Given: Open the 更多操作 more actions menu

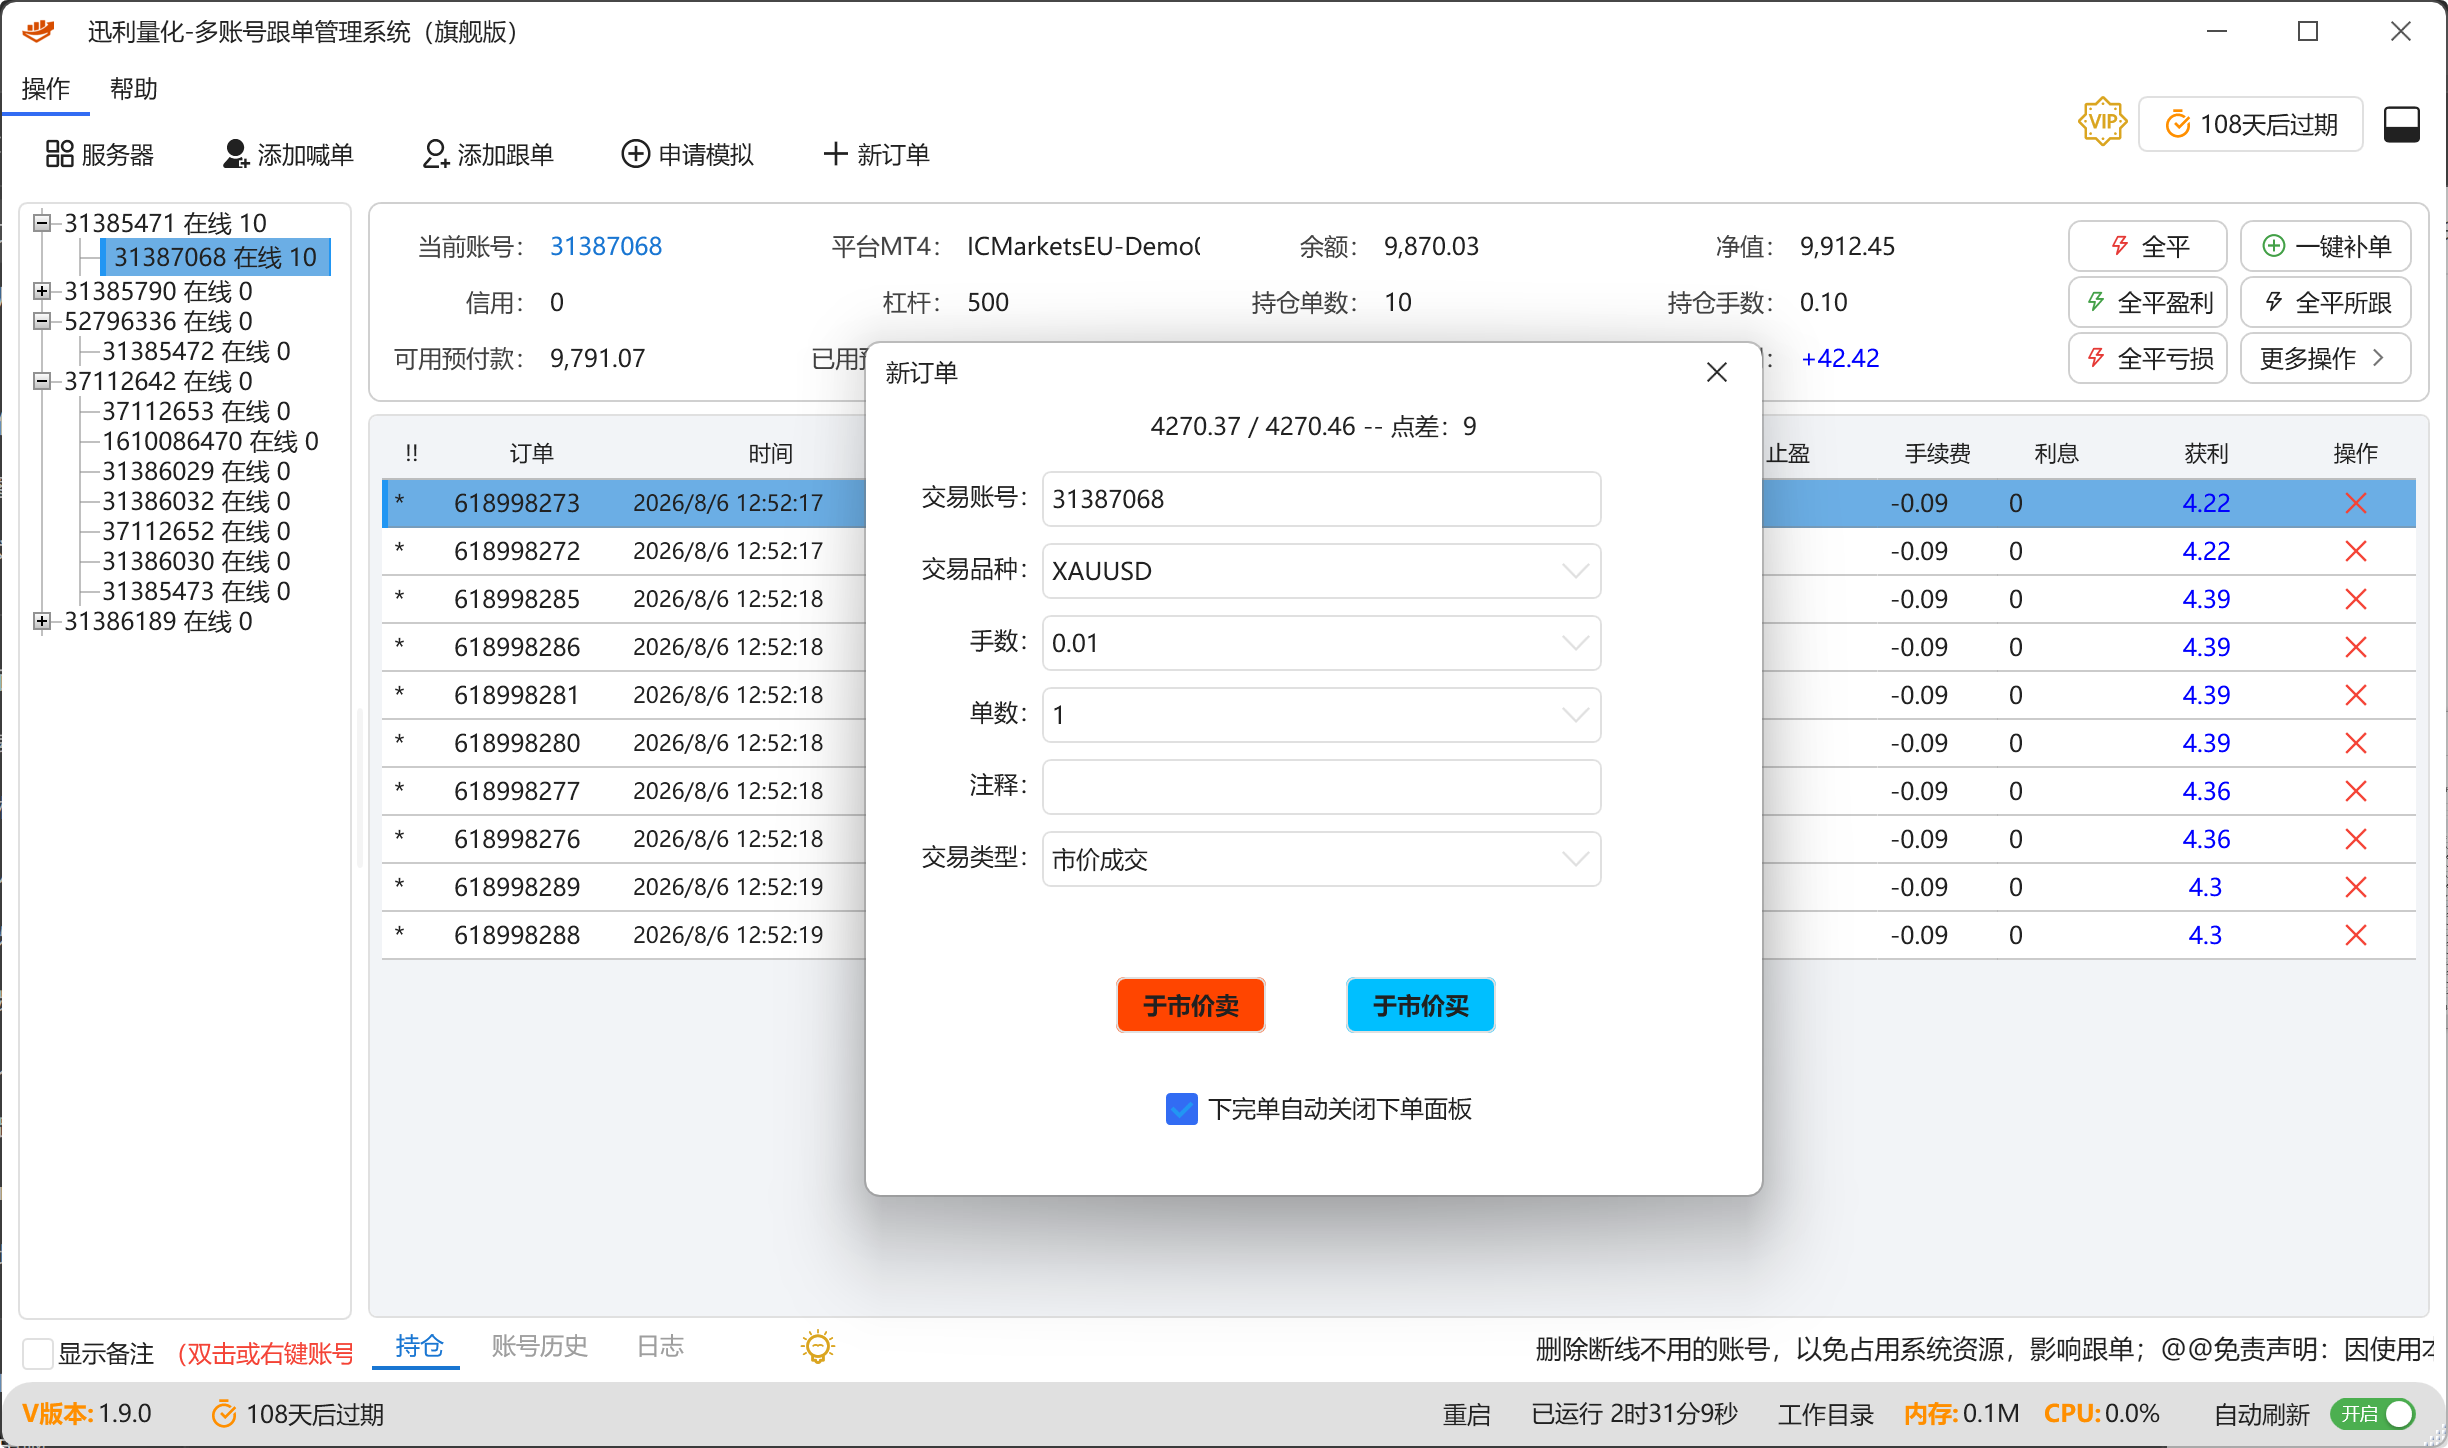Looking at the screenshot, I should click(2325, 358).
